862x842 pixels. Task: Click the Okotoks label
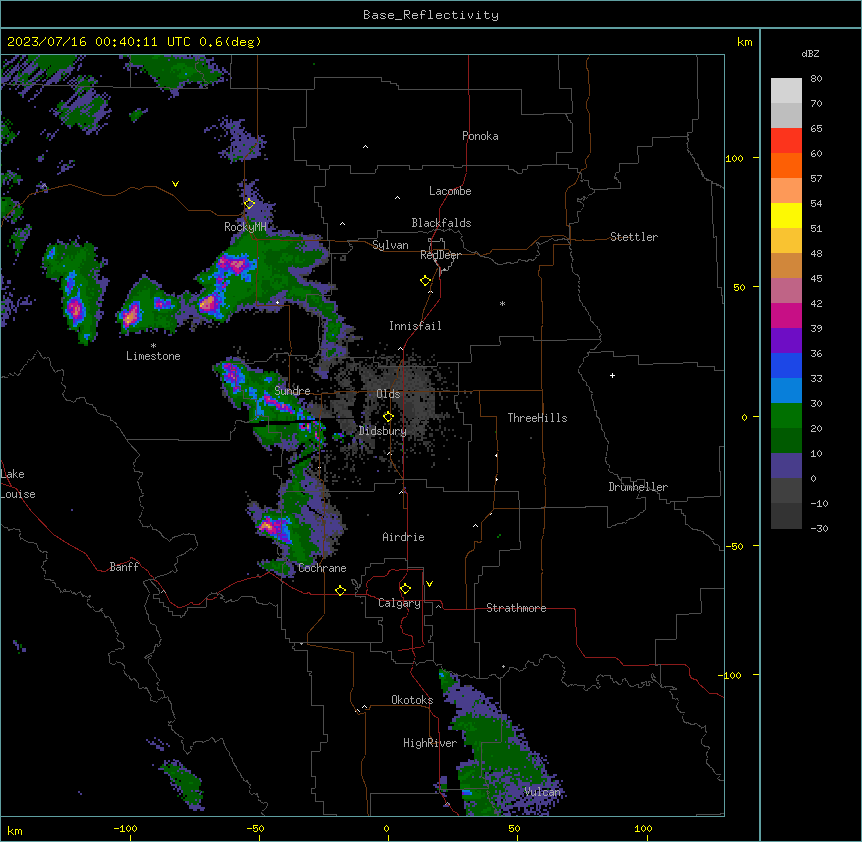click(x=412, y=700)
